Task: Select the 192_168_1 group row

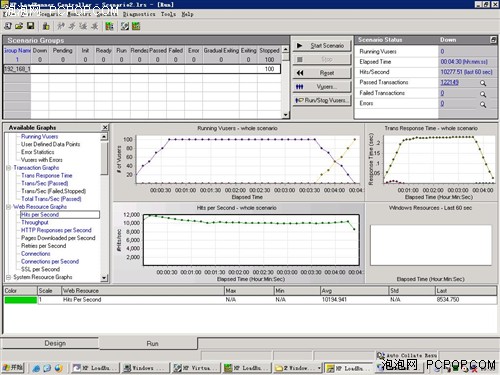Action: coord(142,69)
